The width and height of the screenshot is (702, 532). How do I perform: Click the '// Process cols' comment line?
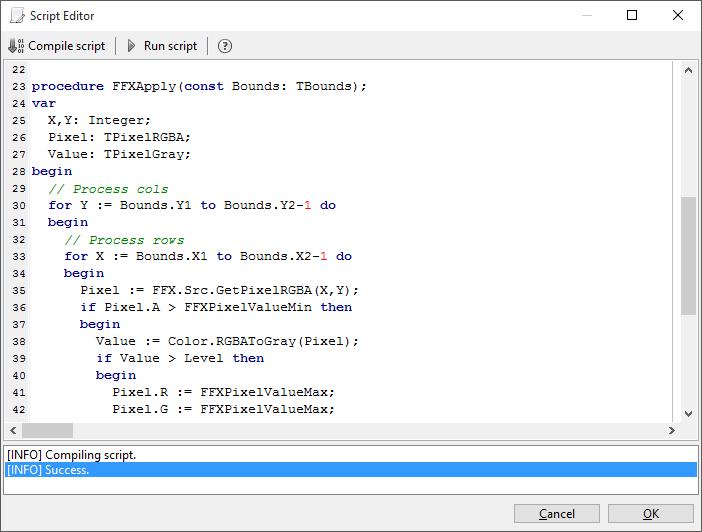pyautogui.click(x=108, y=189)
